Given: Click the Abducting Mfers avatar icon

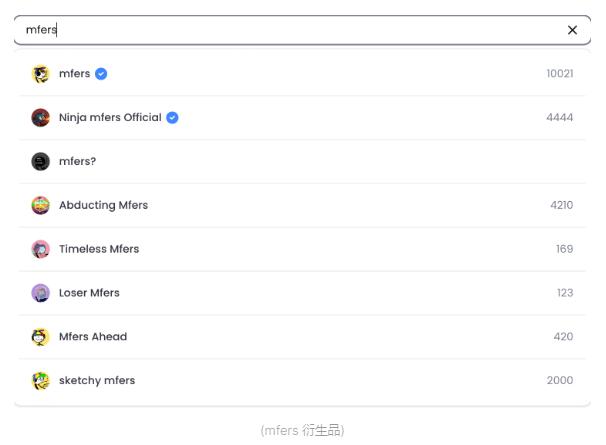Looking at the screenshot, I should (x=40, y=205).
